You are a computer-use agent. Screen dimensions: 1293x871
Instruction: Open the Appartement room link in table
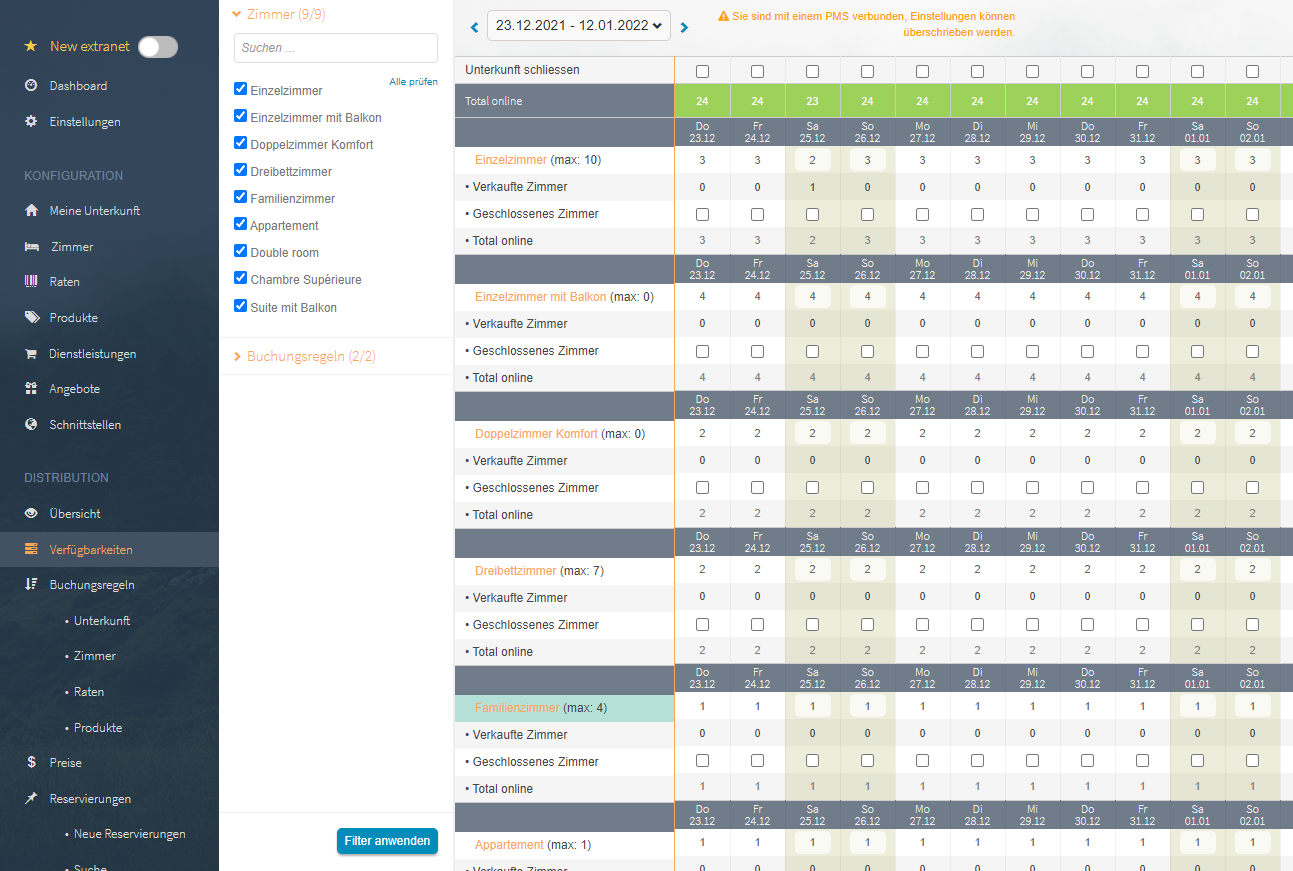tap(510, 845)
